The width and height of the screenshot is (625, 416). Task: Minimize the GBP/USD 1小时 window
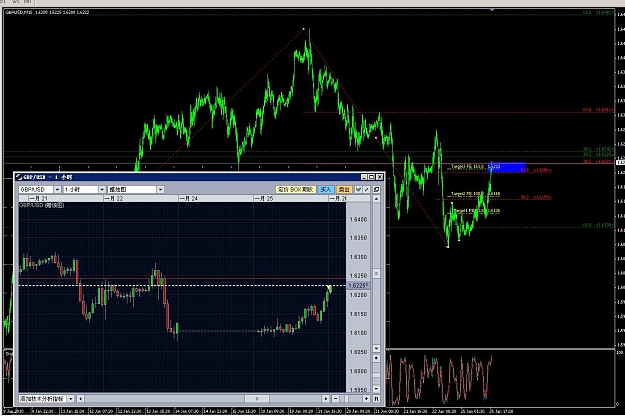click(364, 177)
